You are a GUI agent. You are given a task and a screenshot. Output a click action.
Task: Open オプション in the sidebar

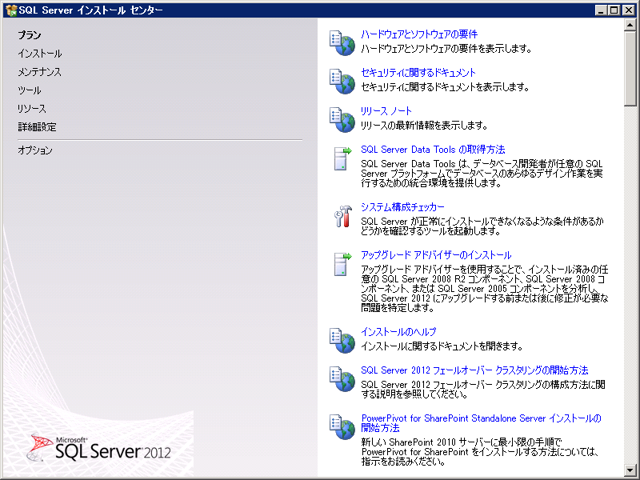[x=35, y=150]
